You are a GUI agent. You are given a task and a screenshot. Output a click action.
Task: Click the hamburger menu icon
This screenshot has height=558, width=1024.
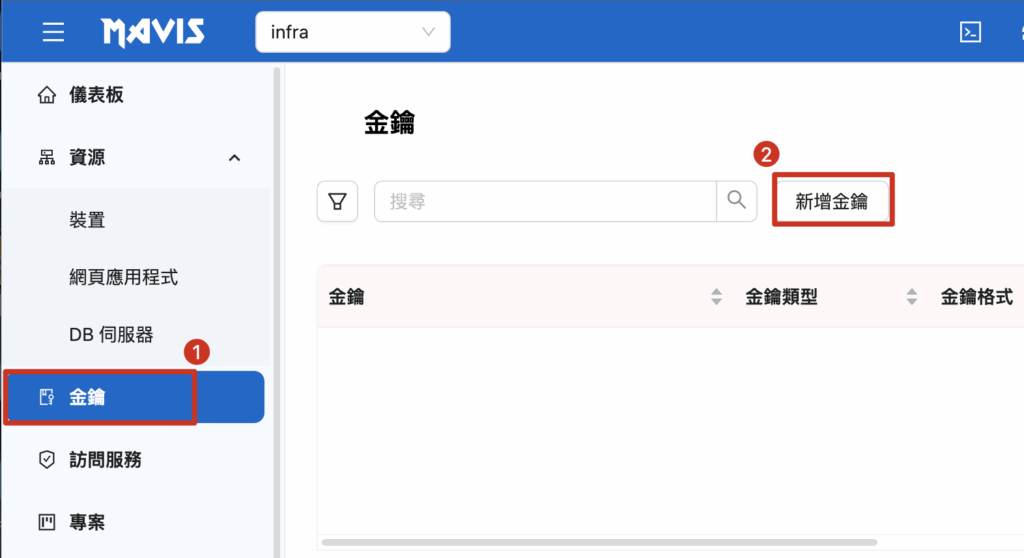[53, 32]
